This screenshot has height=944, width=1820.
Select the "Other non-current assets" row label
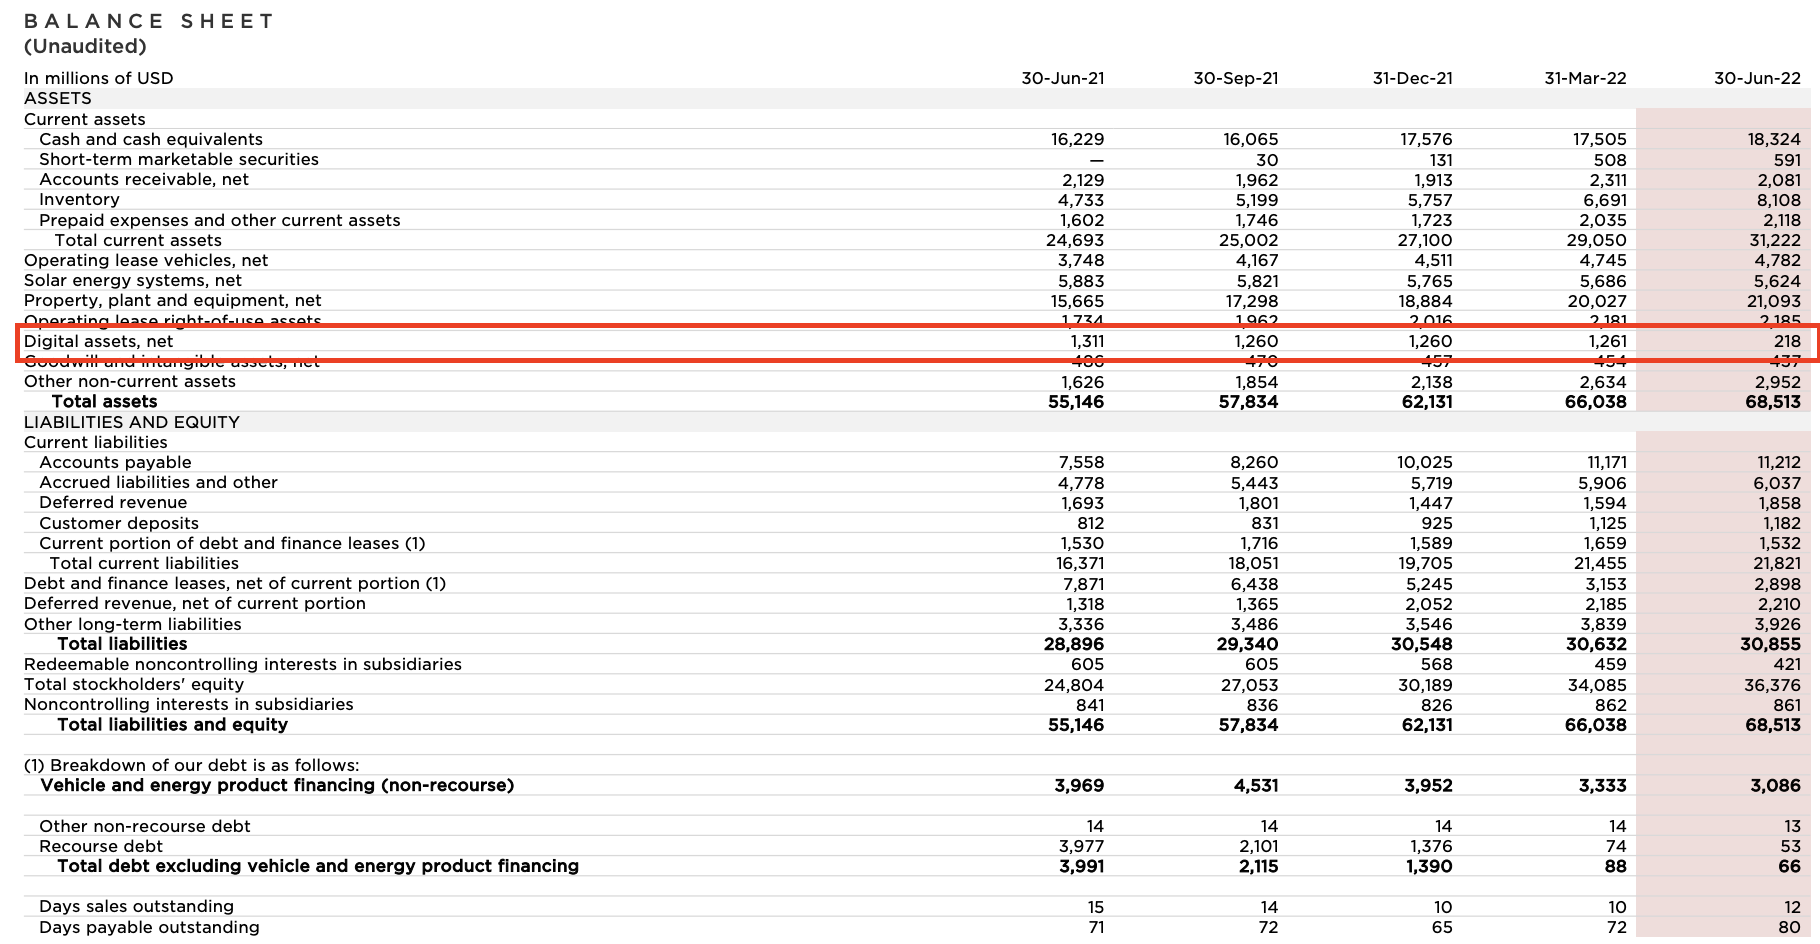pos(130,381)
